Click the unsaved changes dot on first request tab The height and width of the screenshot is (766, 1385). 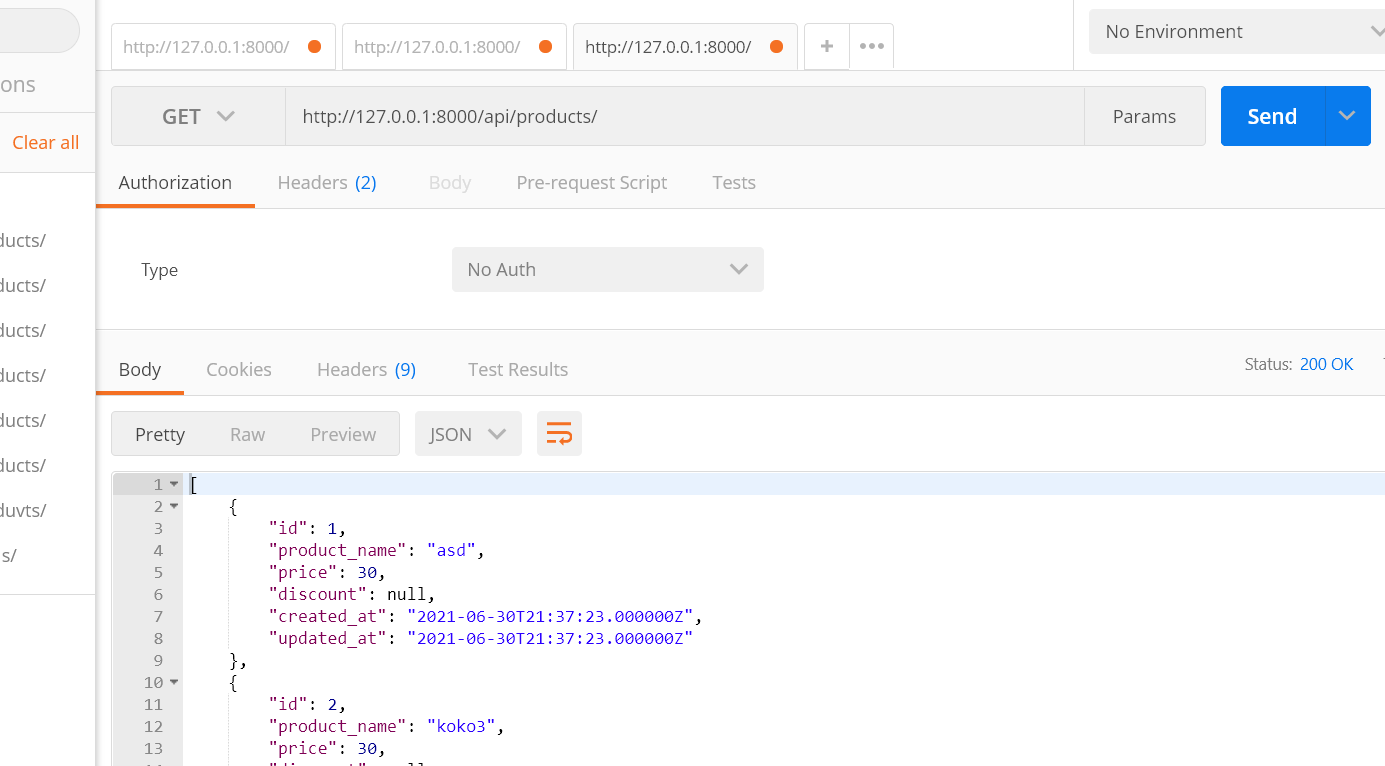click(313, 45)
